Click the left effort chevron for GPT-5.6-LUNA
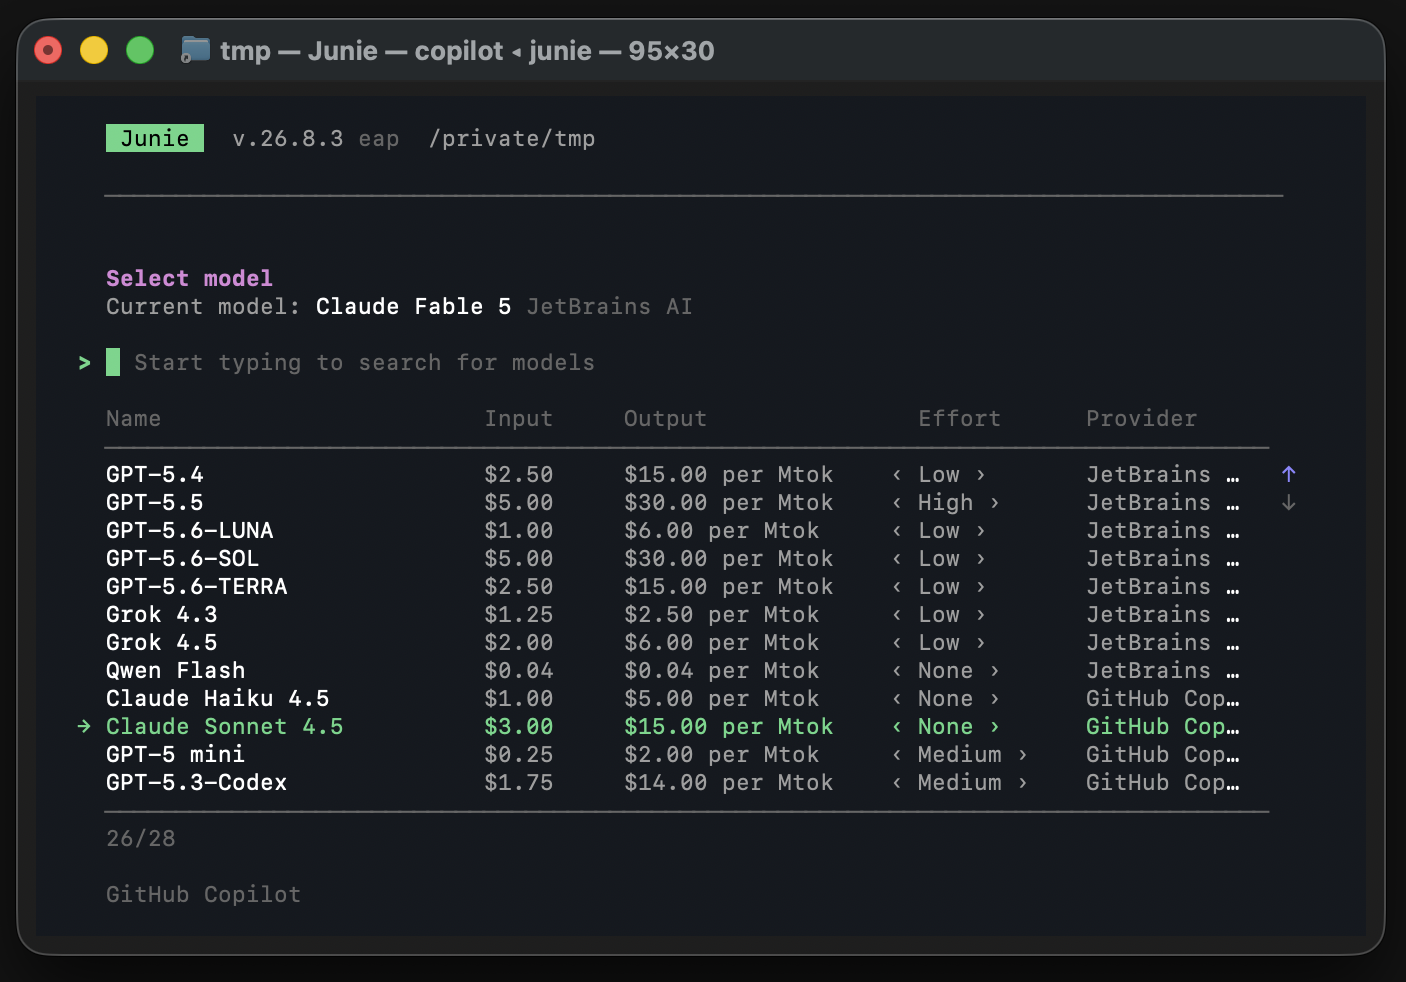This screenshot has height=982, width=1406. (x=897, y=531)
